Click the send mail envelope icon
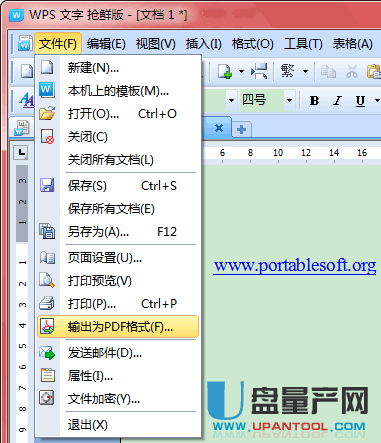Viewport: 381px width, 443px height. pos(47,353)
